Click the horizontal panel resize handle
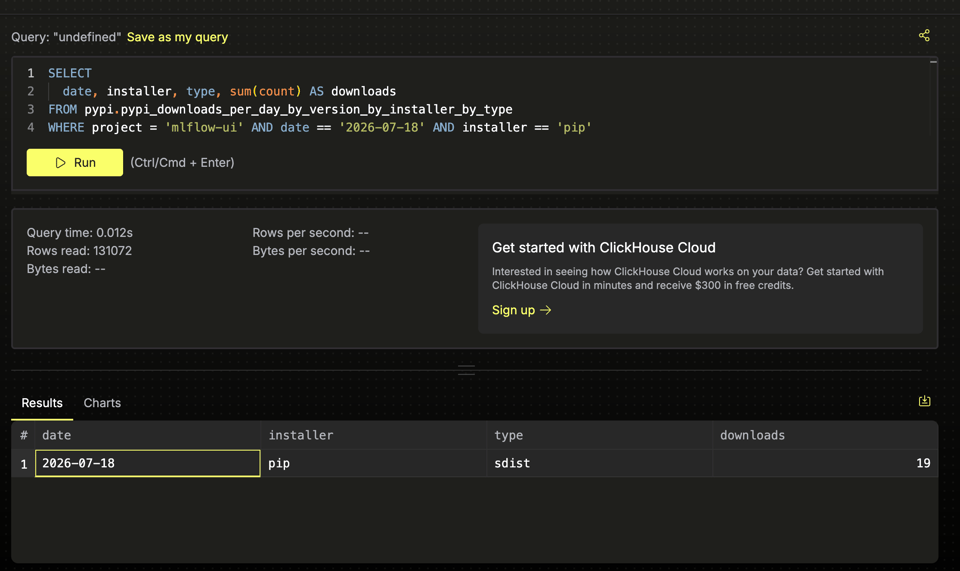The image size is (960, 571). click(x=466, y=370)
